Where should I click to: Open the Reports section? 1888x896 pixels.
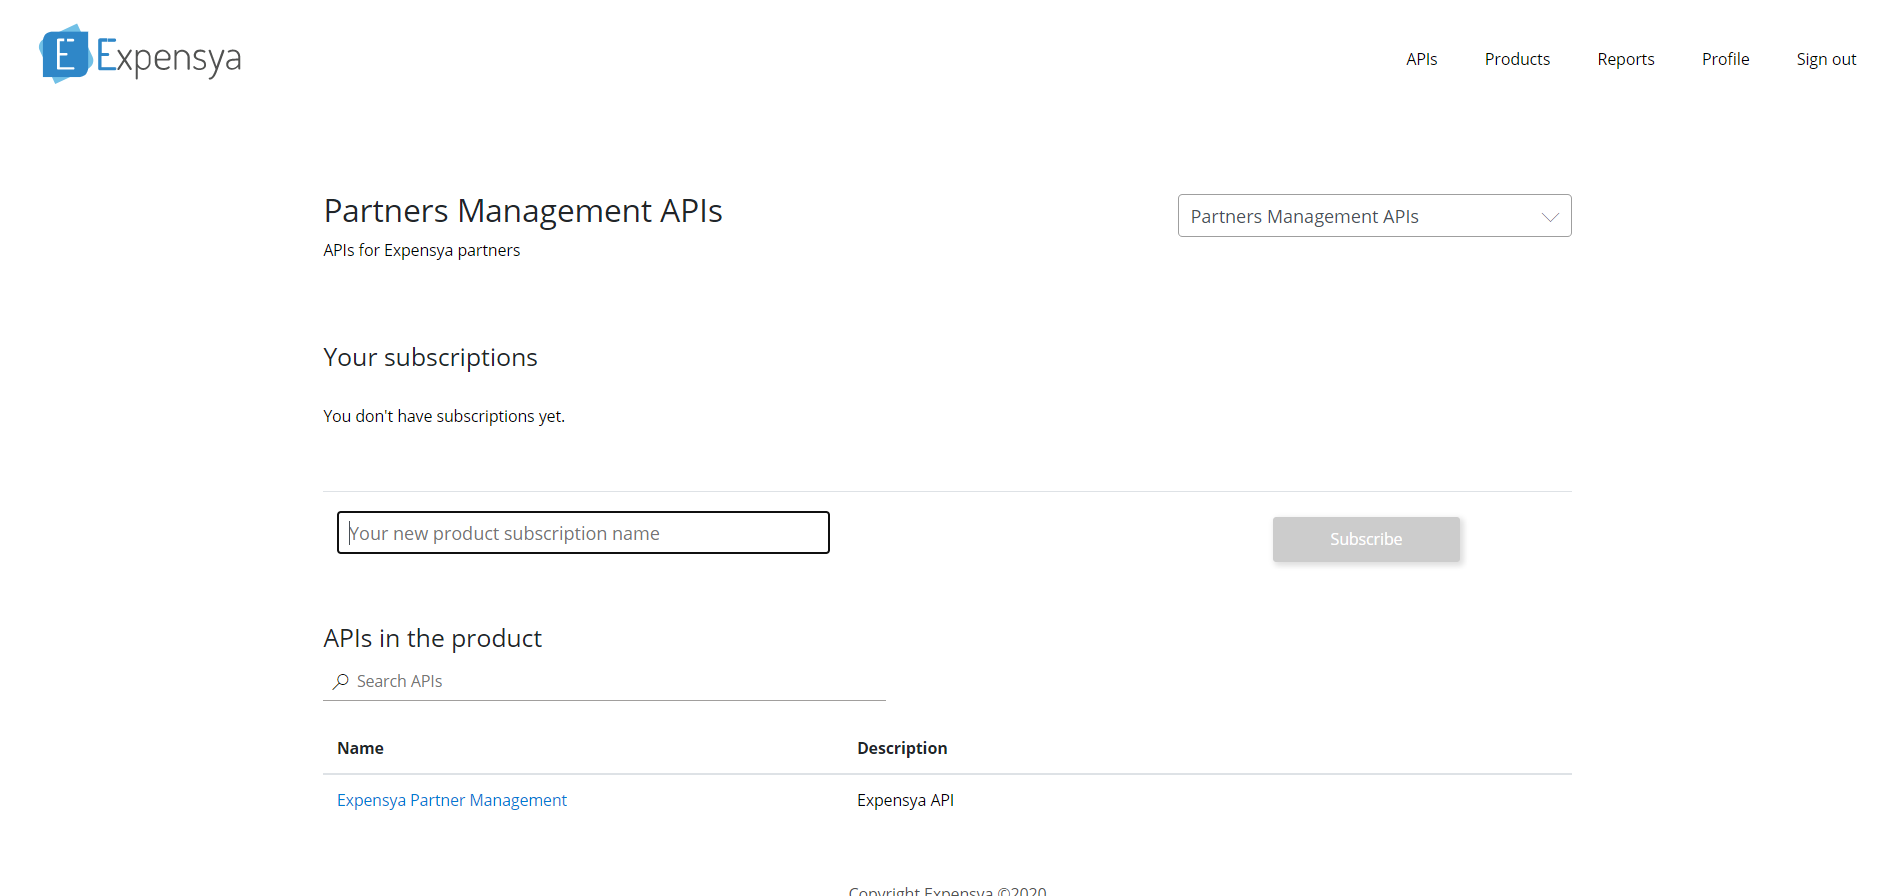click(1626, 59)
